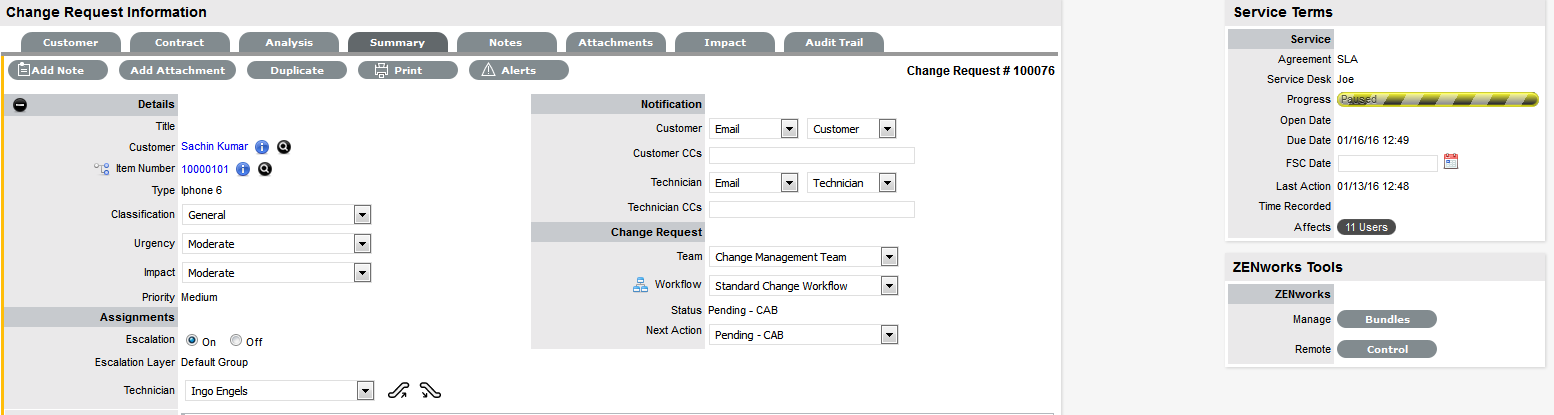Click info icon beside item number 10000101
The image size is (1554, 415).
point(243,169)
